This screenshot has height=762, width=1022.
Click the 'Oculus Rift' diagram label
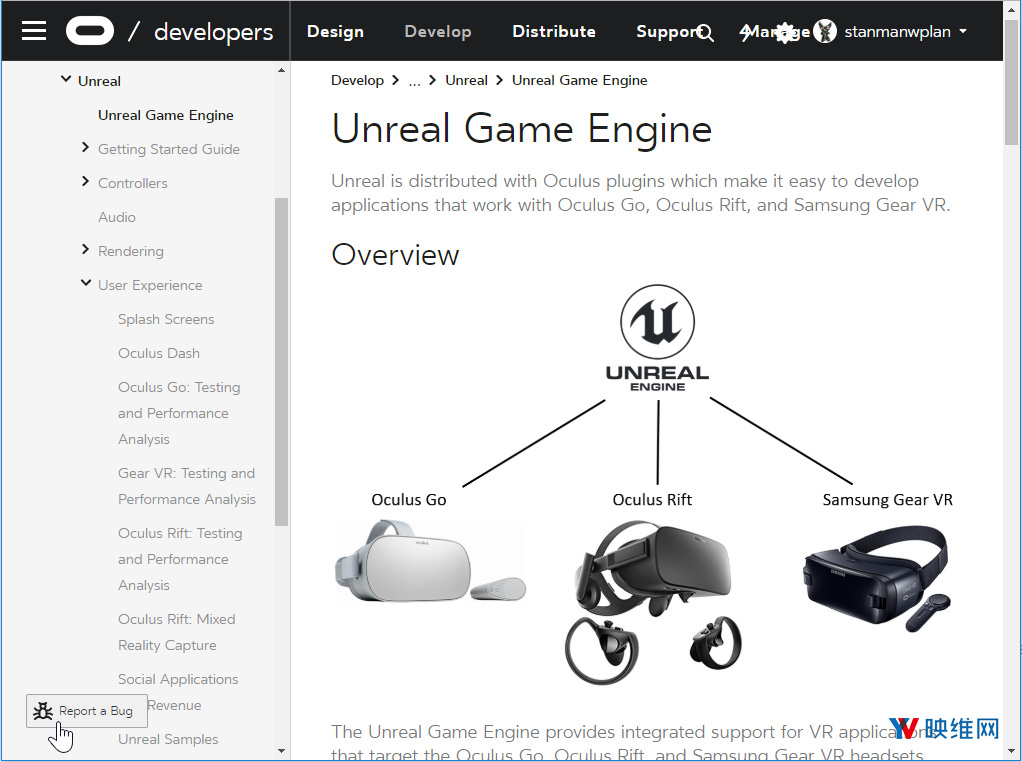(652, 500)
